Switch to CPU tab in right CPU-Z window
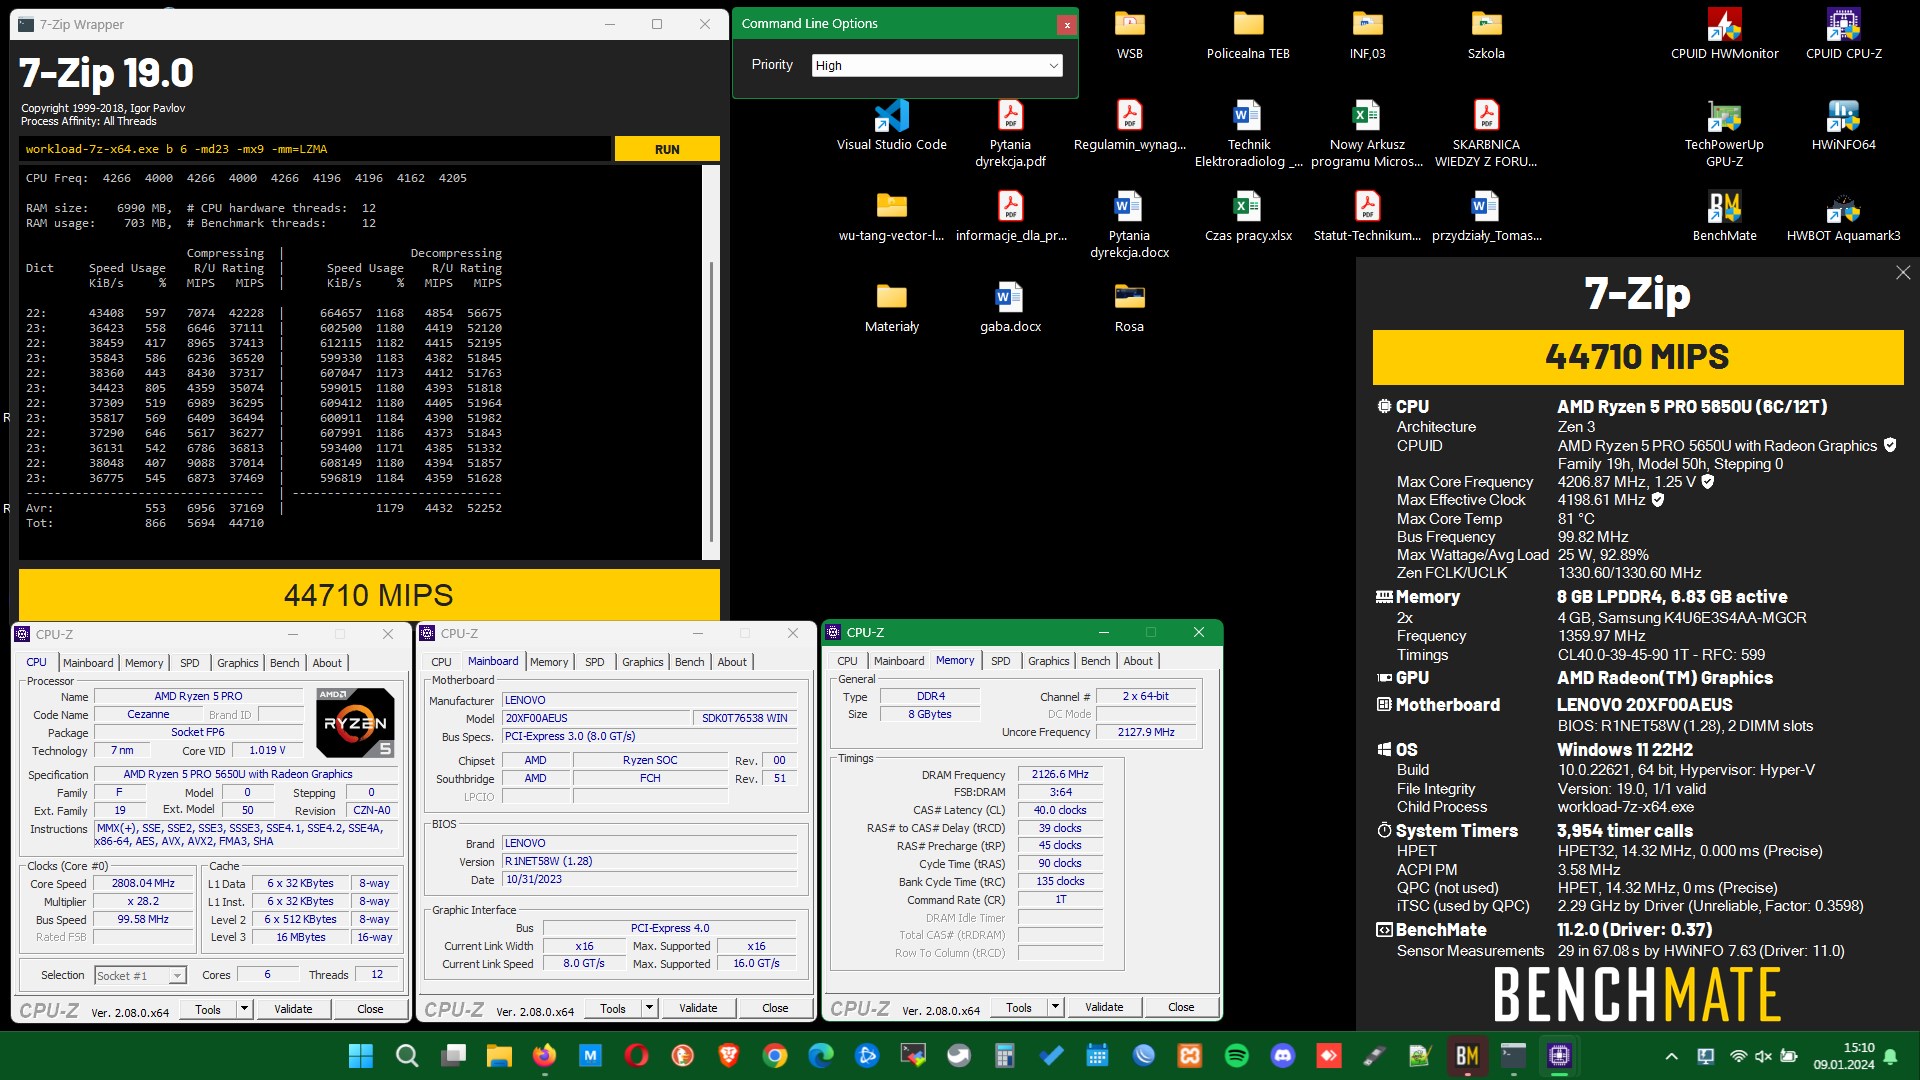 (847, 661)
